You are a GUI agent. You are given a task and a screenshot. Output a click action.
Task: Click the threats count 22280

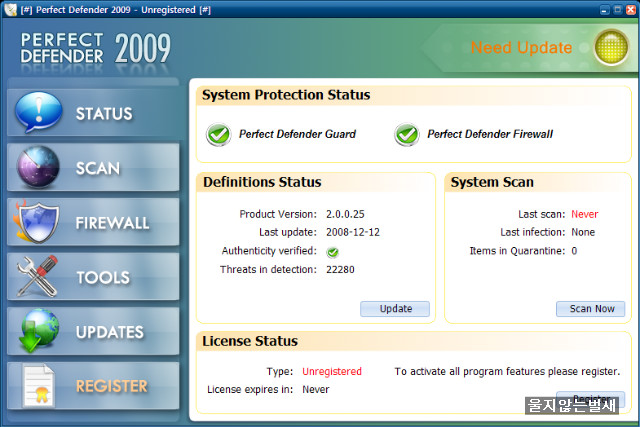[x=340, y=269]
